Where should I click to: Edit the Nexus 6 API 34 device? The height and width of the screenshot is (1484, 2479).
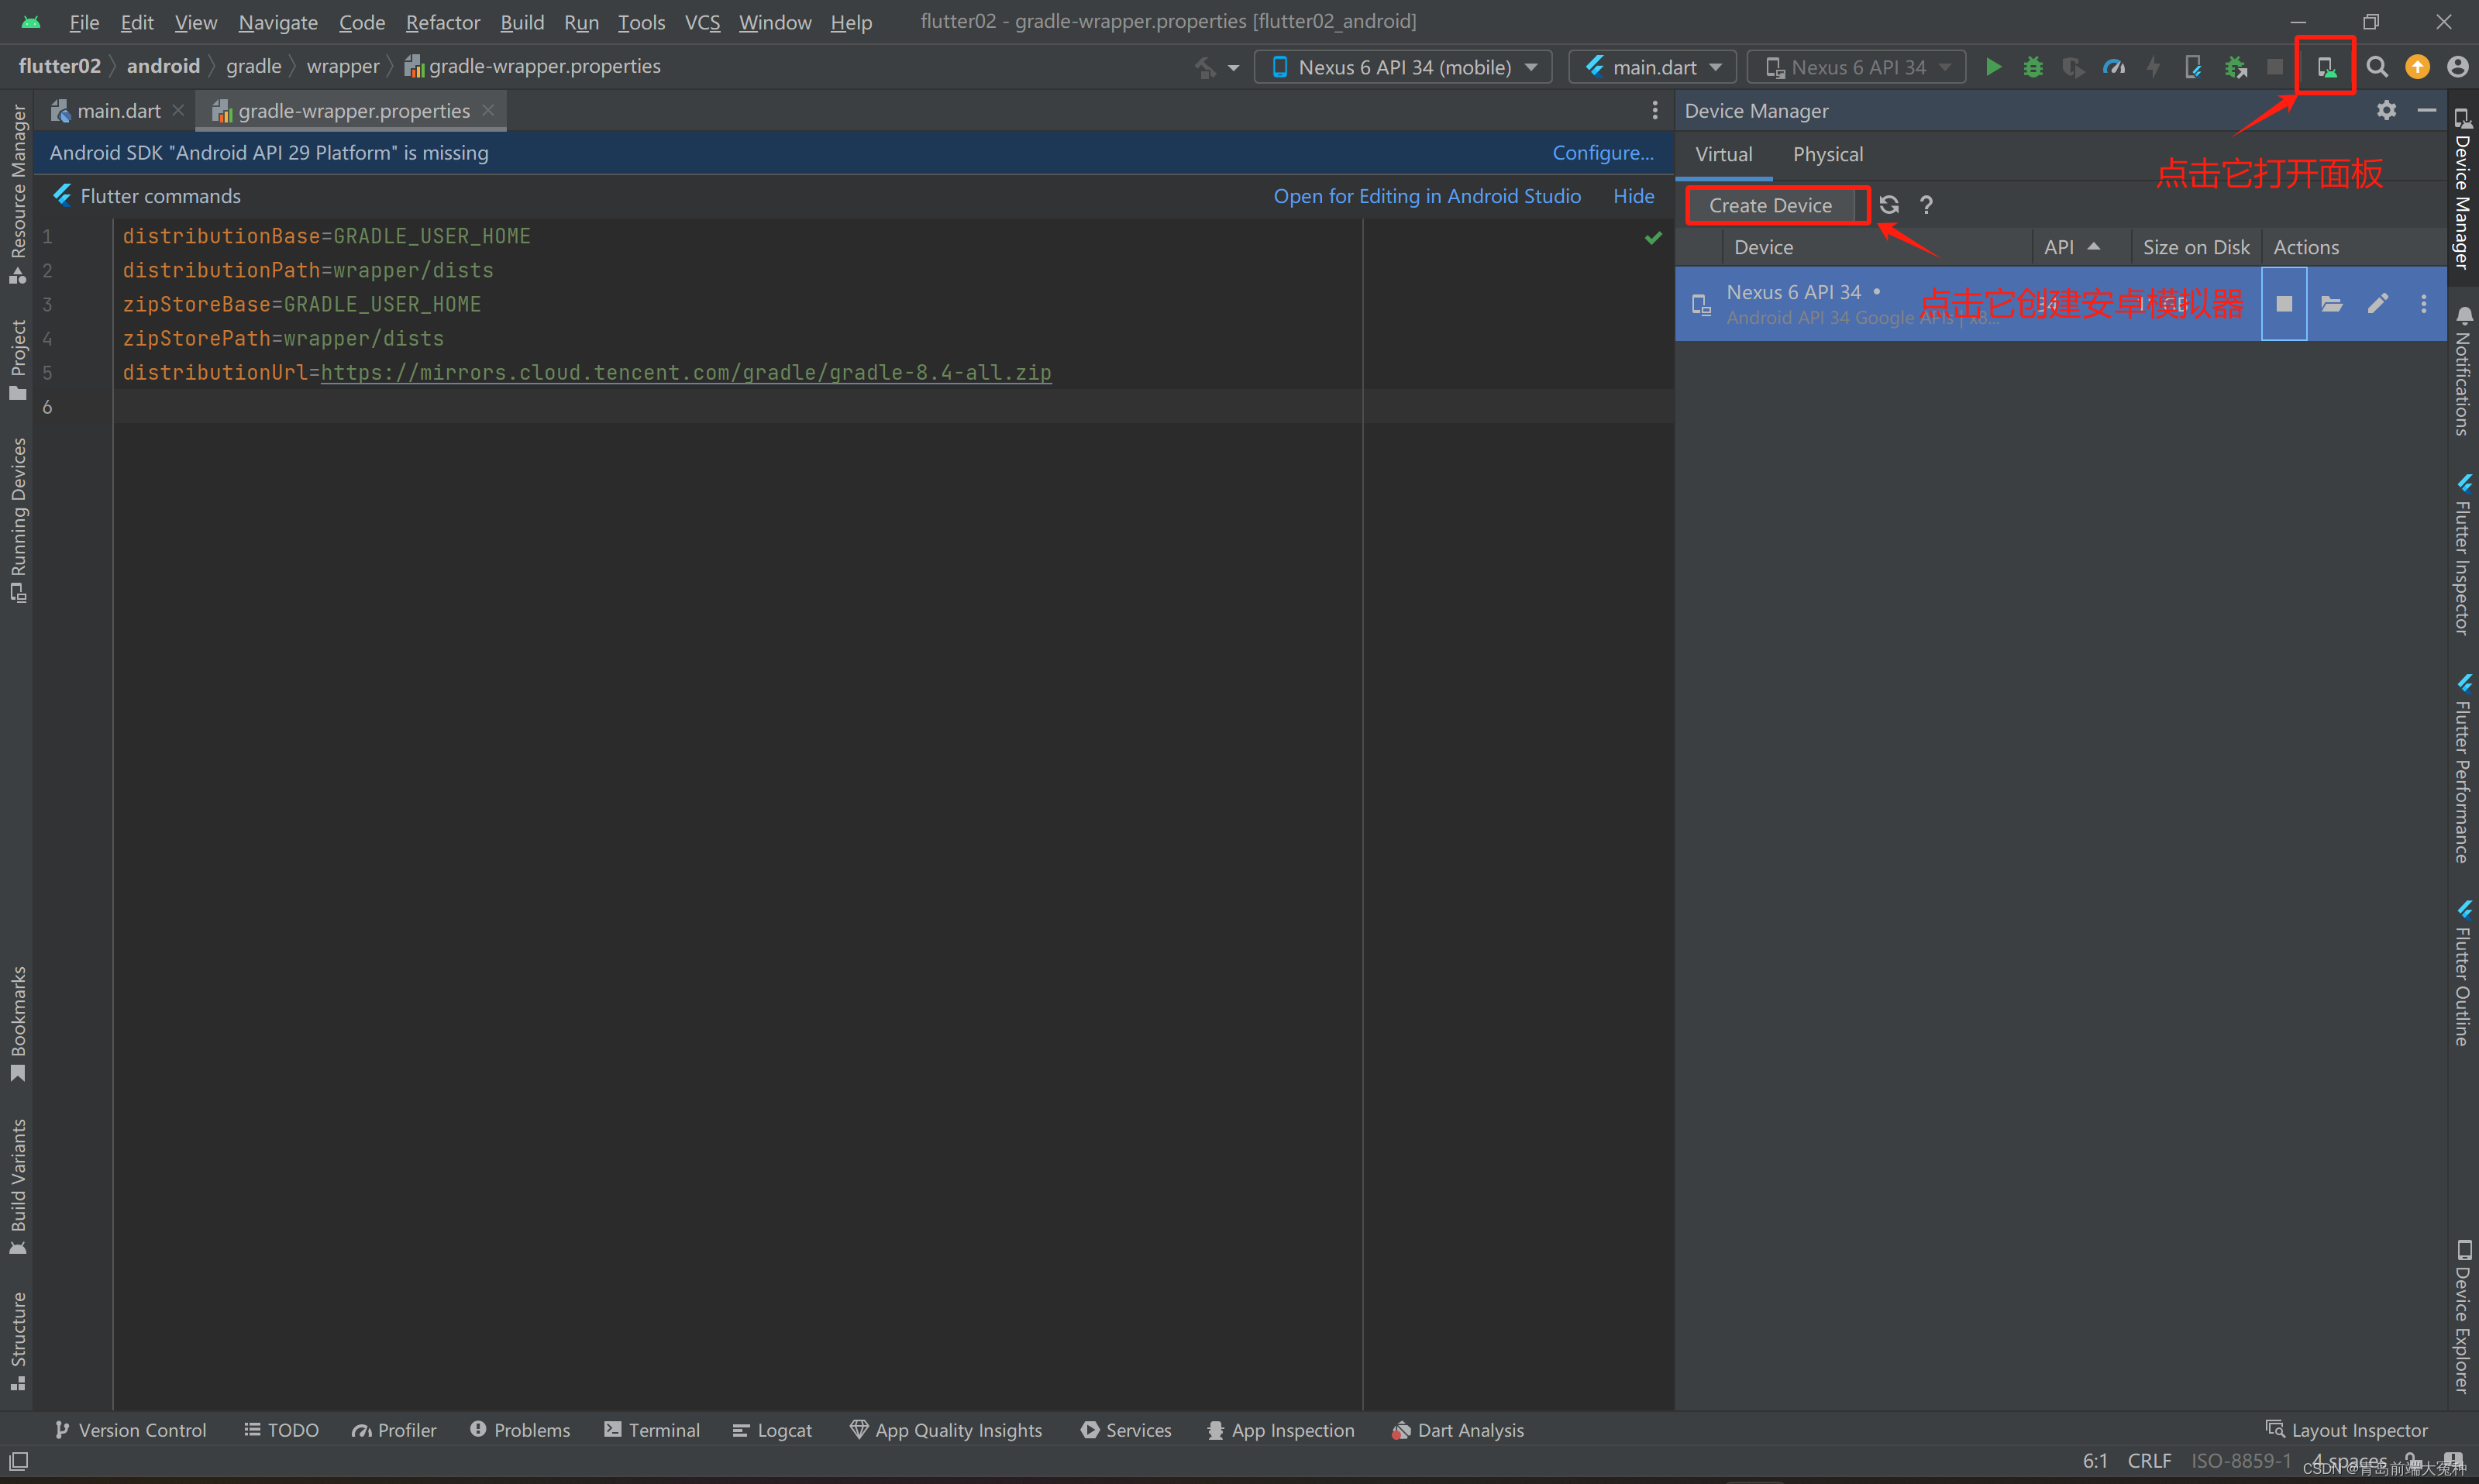click(2378, 304)
